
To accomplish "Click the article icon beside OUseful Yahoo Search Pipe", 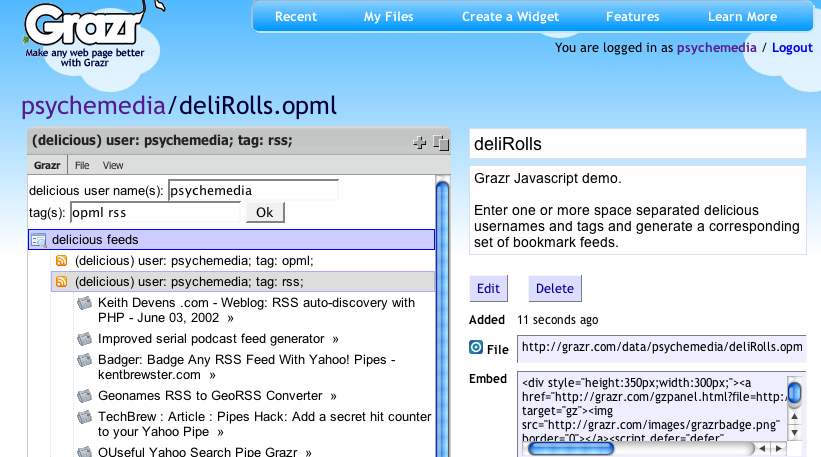I will coord(84,452).
